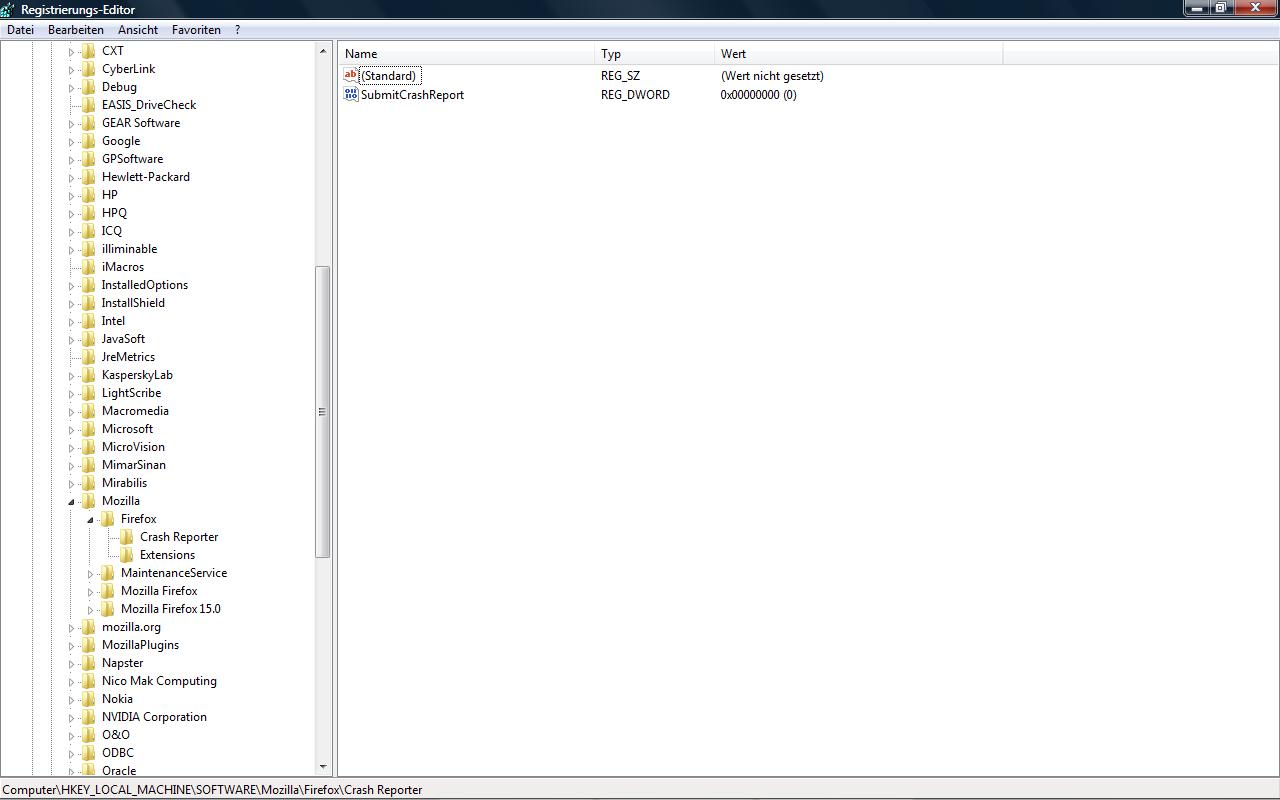Screen dimensions: 1280x800
Task: Expand the Mozilla Firefox 15.0 key
Action: click(90, 610)
